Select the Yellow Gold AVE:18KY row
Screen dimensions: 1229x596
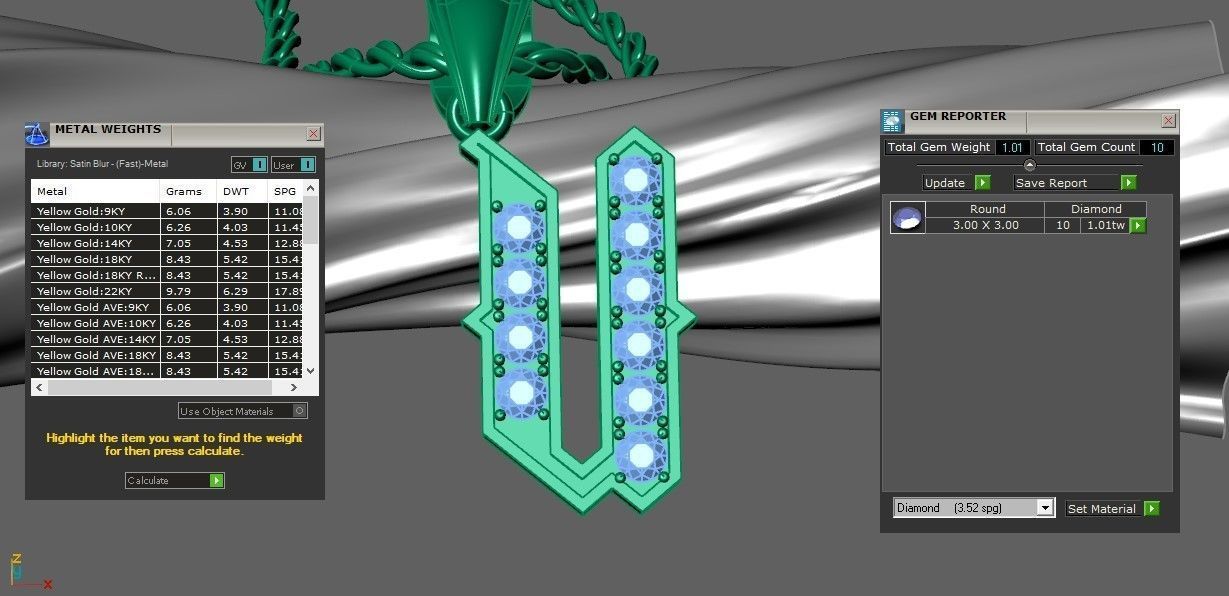(167, 355)
